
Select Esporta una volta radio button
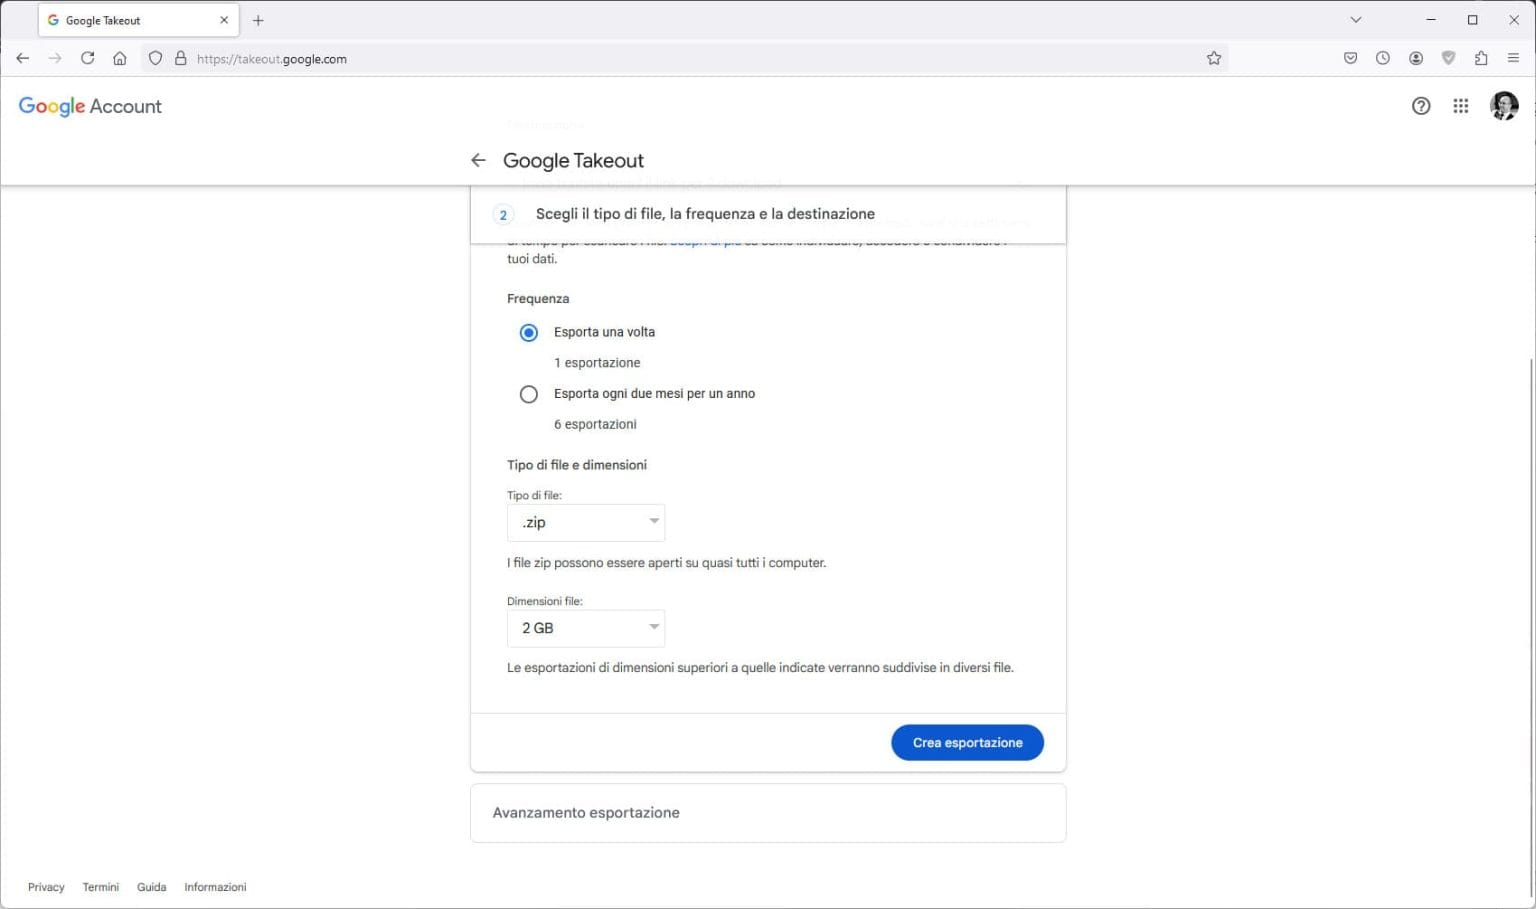tap(529, 333)
